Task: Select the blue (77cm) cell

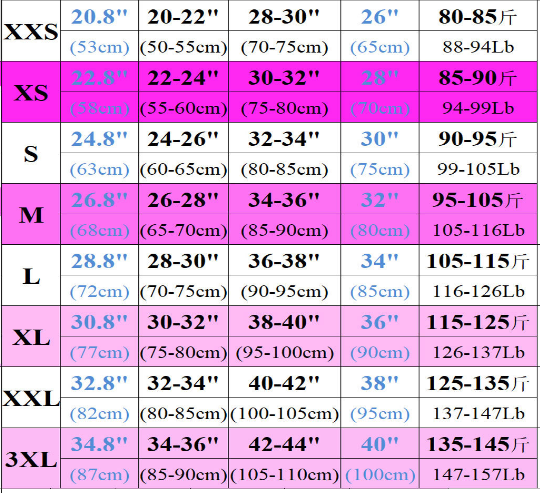Action: coord(100,352)
